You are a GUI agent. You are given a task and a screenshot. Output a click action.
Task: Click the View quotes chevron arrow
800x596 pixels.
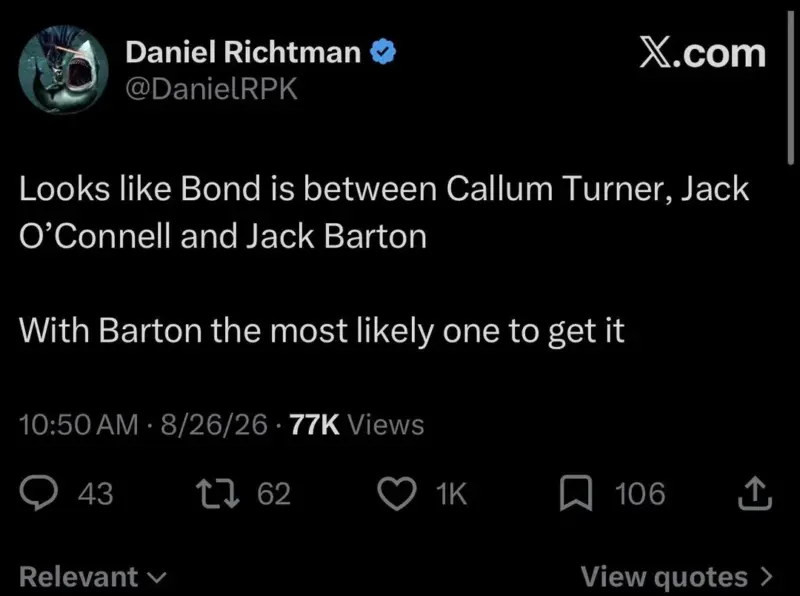click(766, 577)
